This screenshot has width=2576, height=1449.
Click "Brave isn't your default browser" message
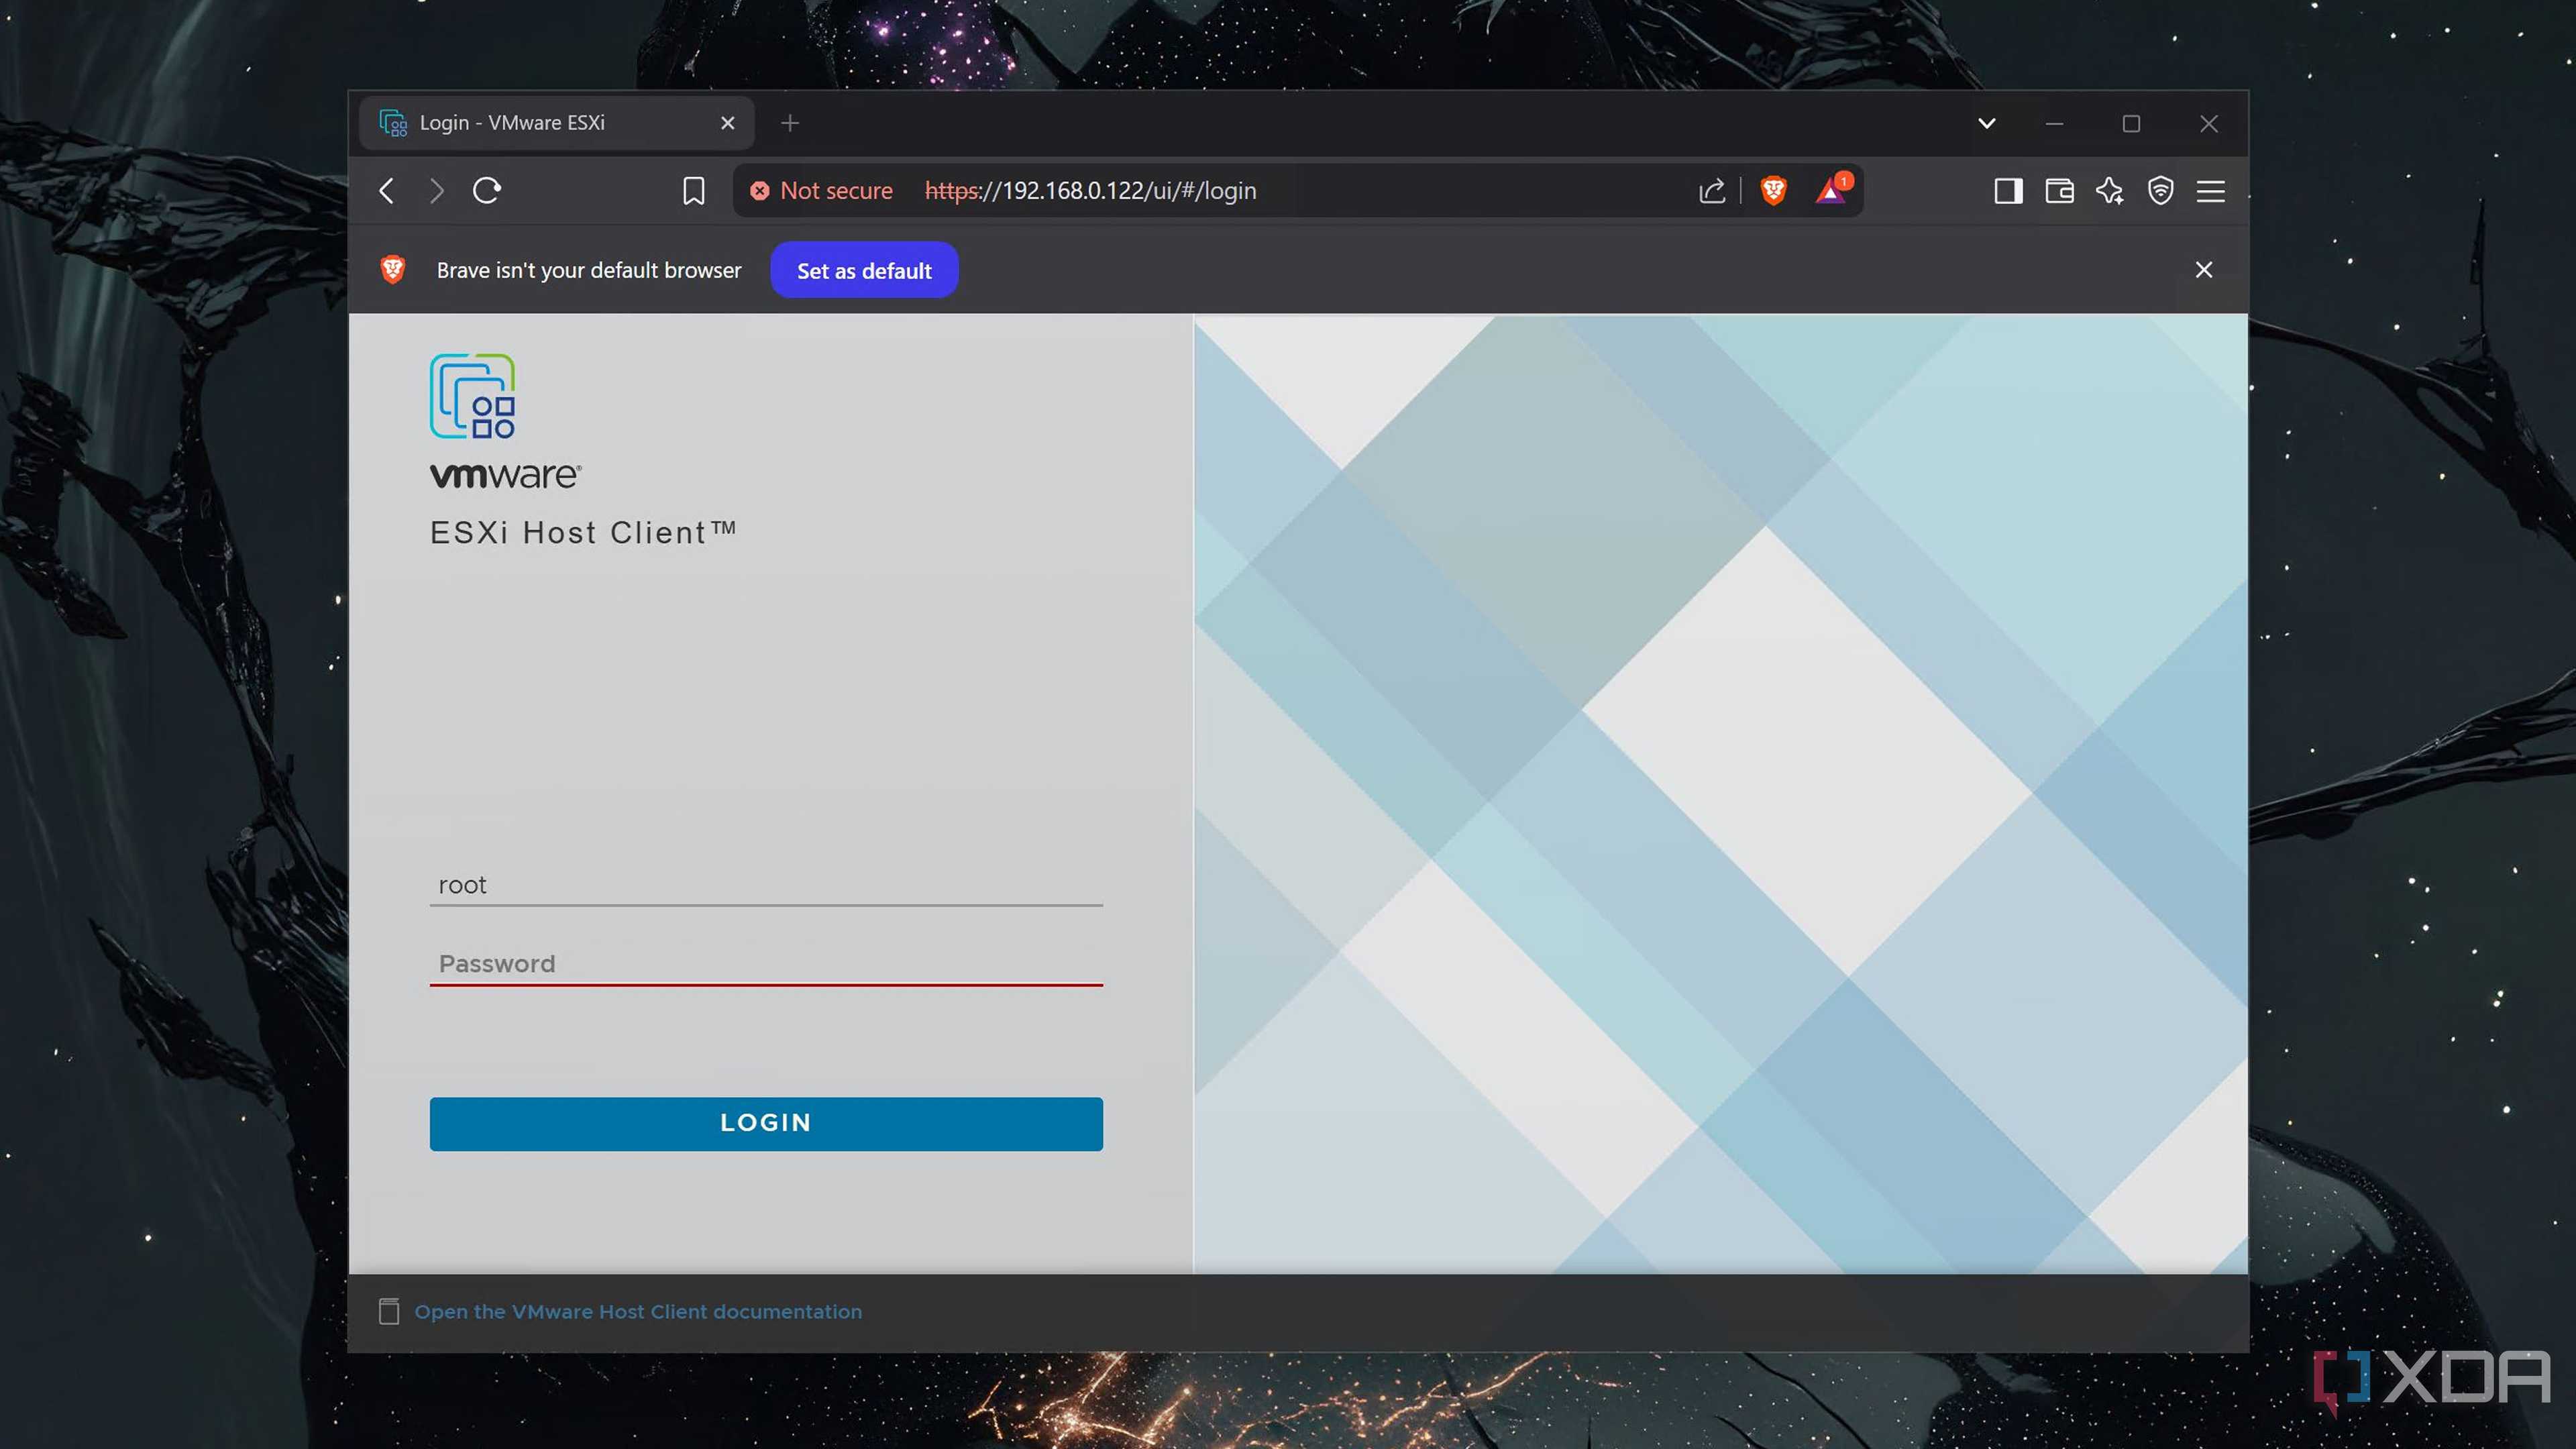click(x=589, y=270)
